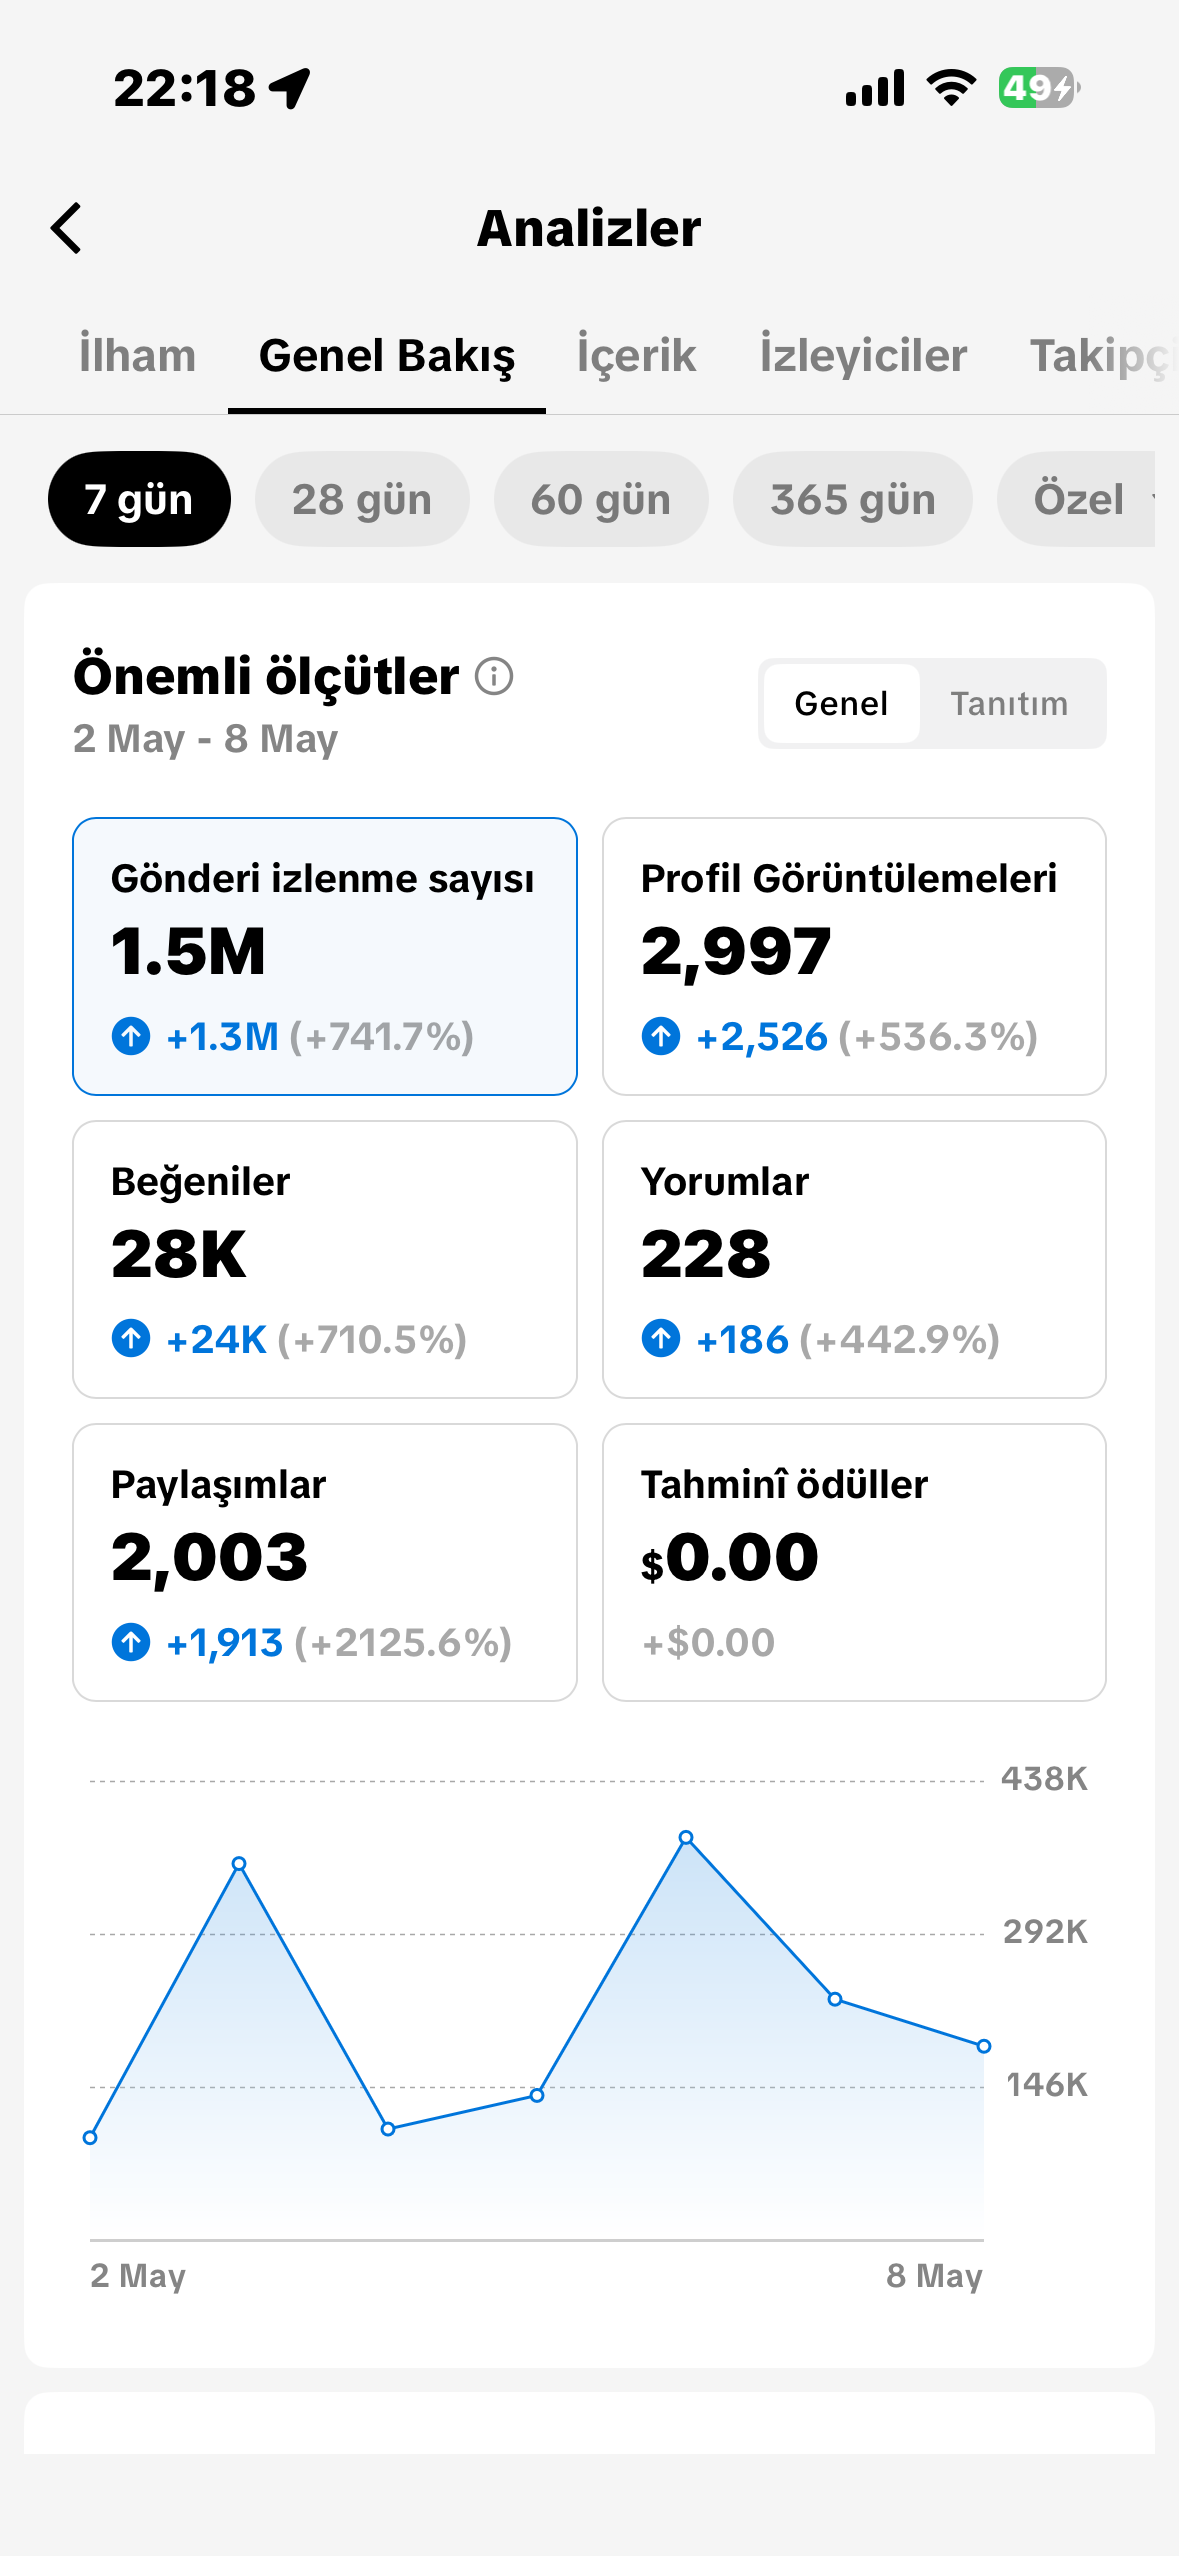Switch toggle to Tanıtım
Image resolution: width=1179 pixels, height=2556 pixels.
coord(1009,703)
